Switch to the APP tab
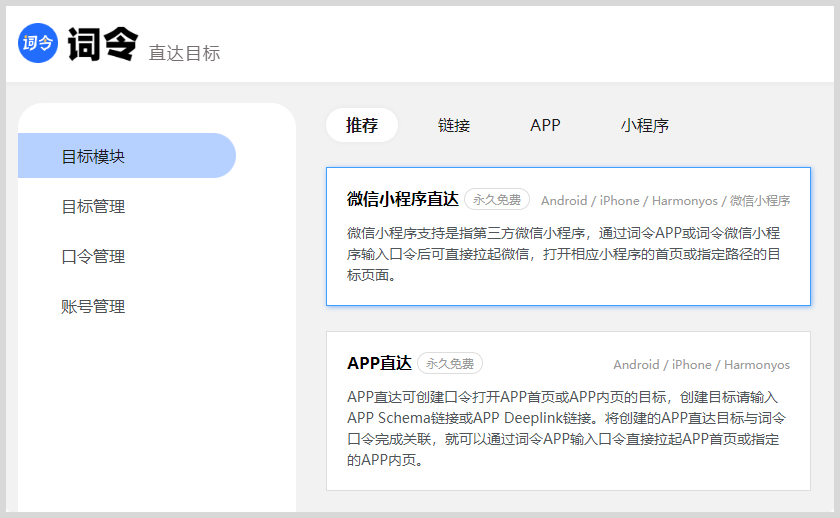Viewport: 840px width, 518px height. 545,125
